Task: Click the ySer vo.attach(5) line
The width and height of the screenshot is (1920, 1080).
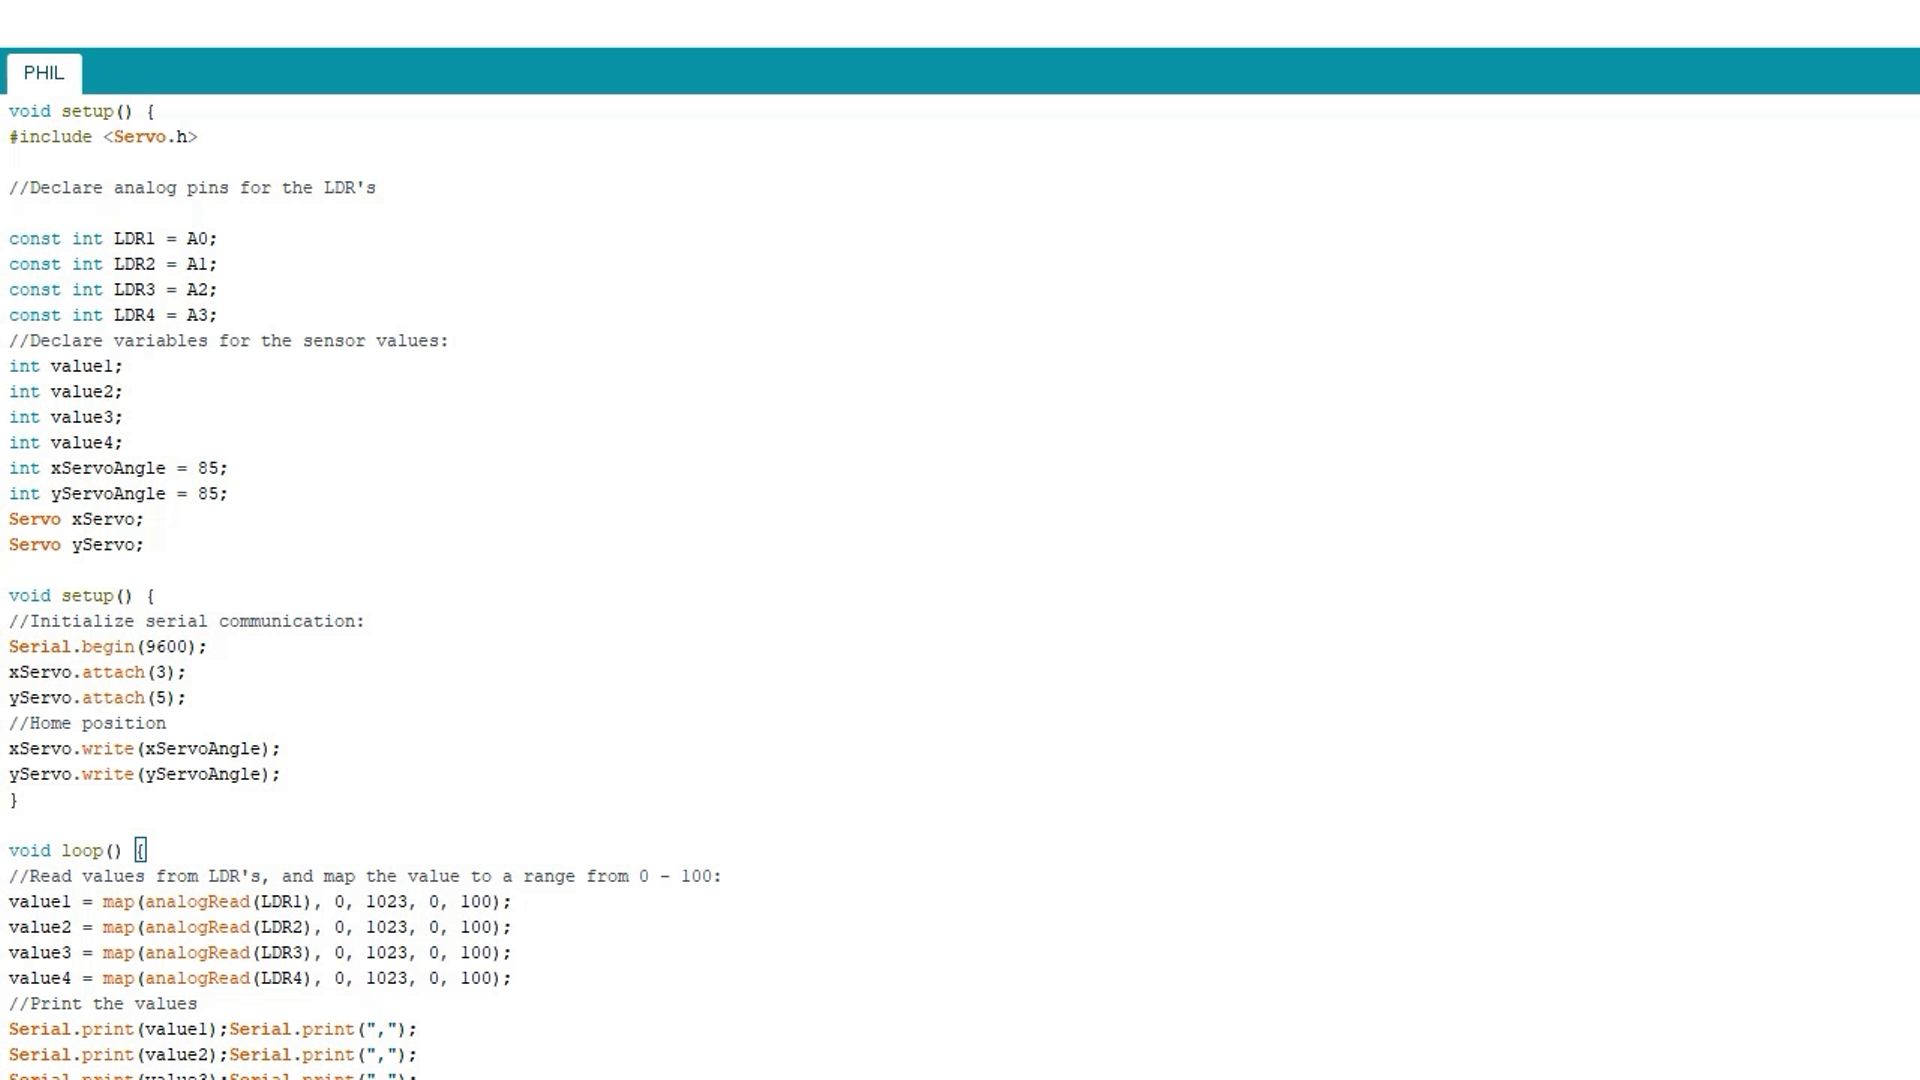Action: [97, 698]
